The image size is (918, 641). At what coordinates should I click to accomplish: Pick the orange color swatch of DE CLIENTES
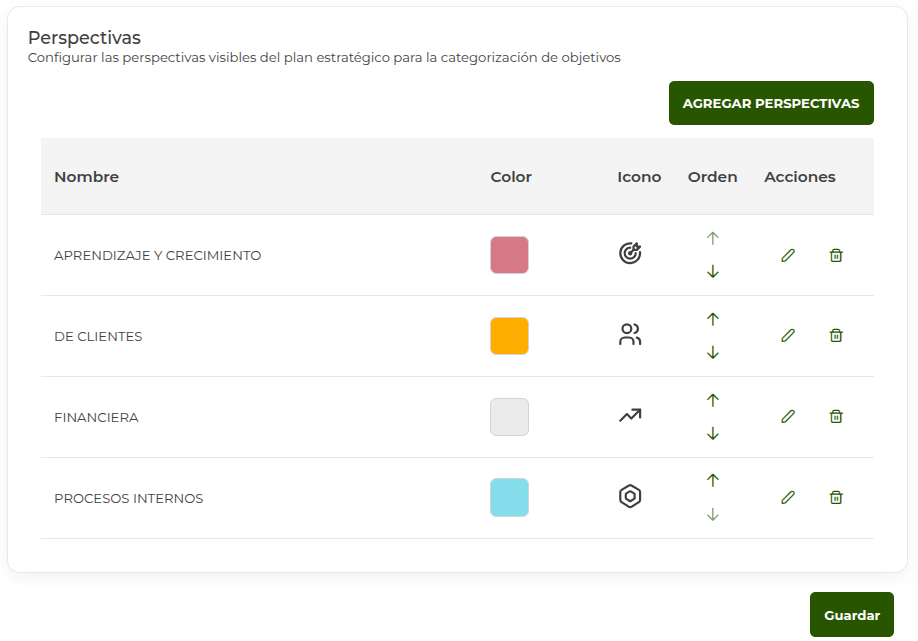click(509, 336)
